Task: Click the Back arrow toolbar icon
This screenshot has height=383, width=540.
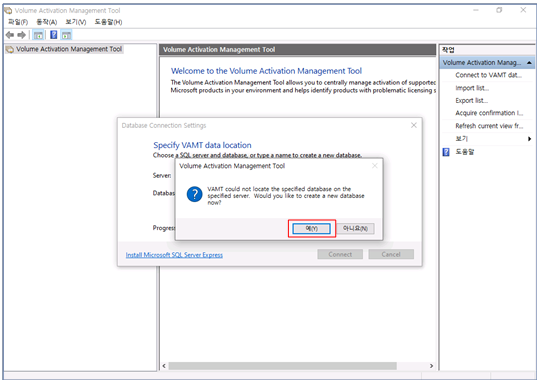Action: click(x=10, y=35)
